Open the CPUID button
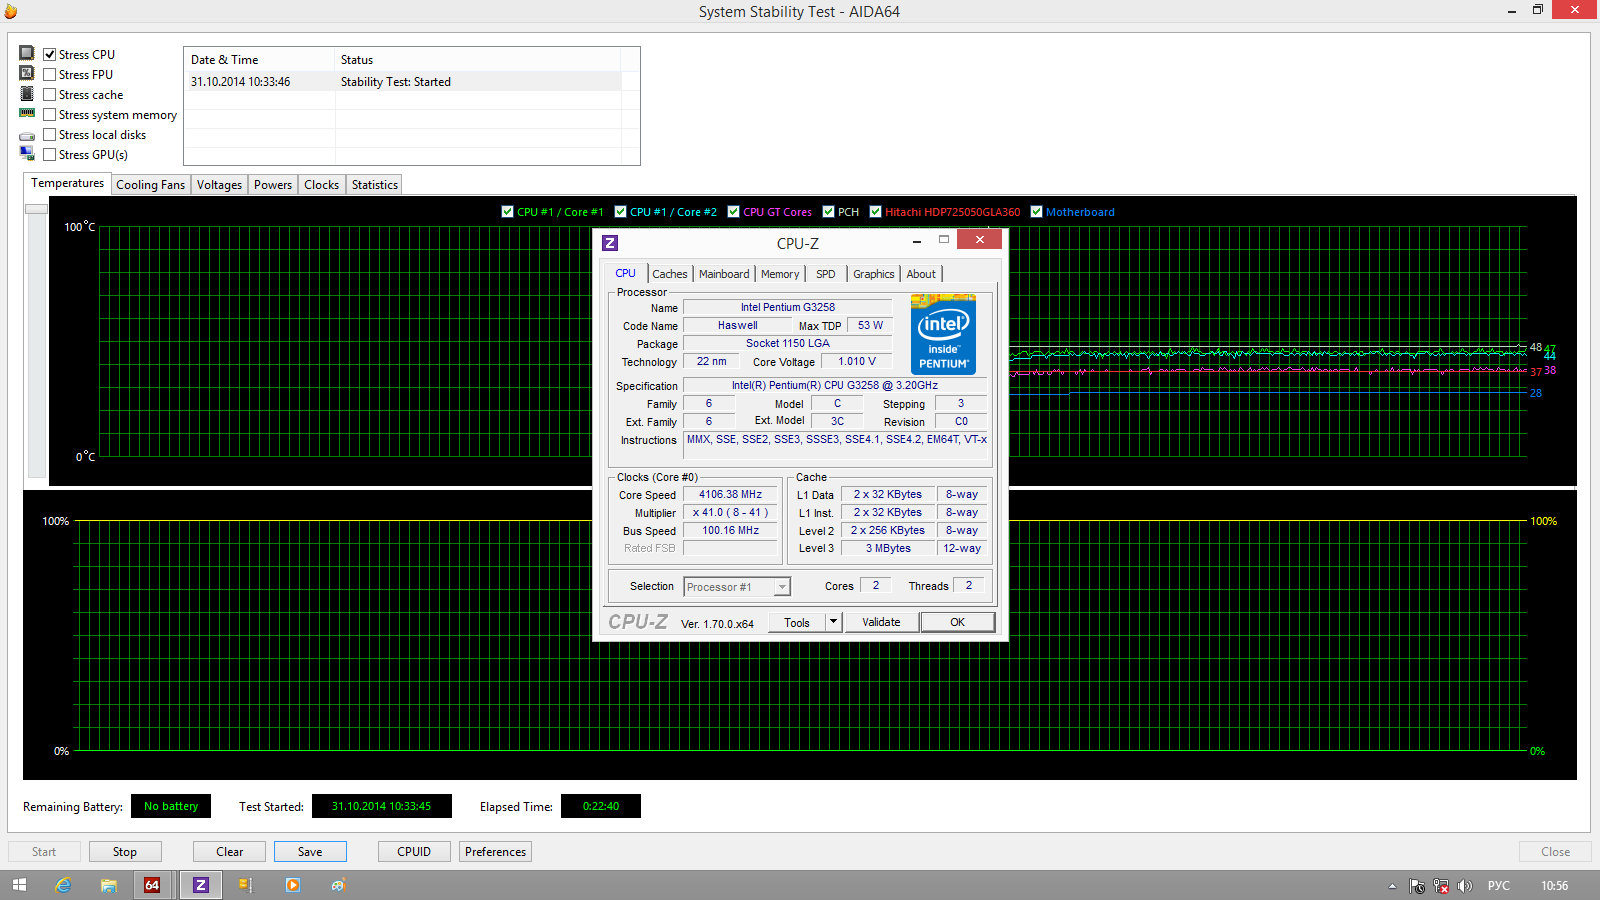The width and height of the screenshot is (1600, 900). click(x=414, y=852)
